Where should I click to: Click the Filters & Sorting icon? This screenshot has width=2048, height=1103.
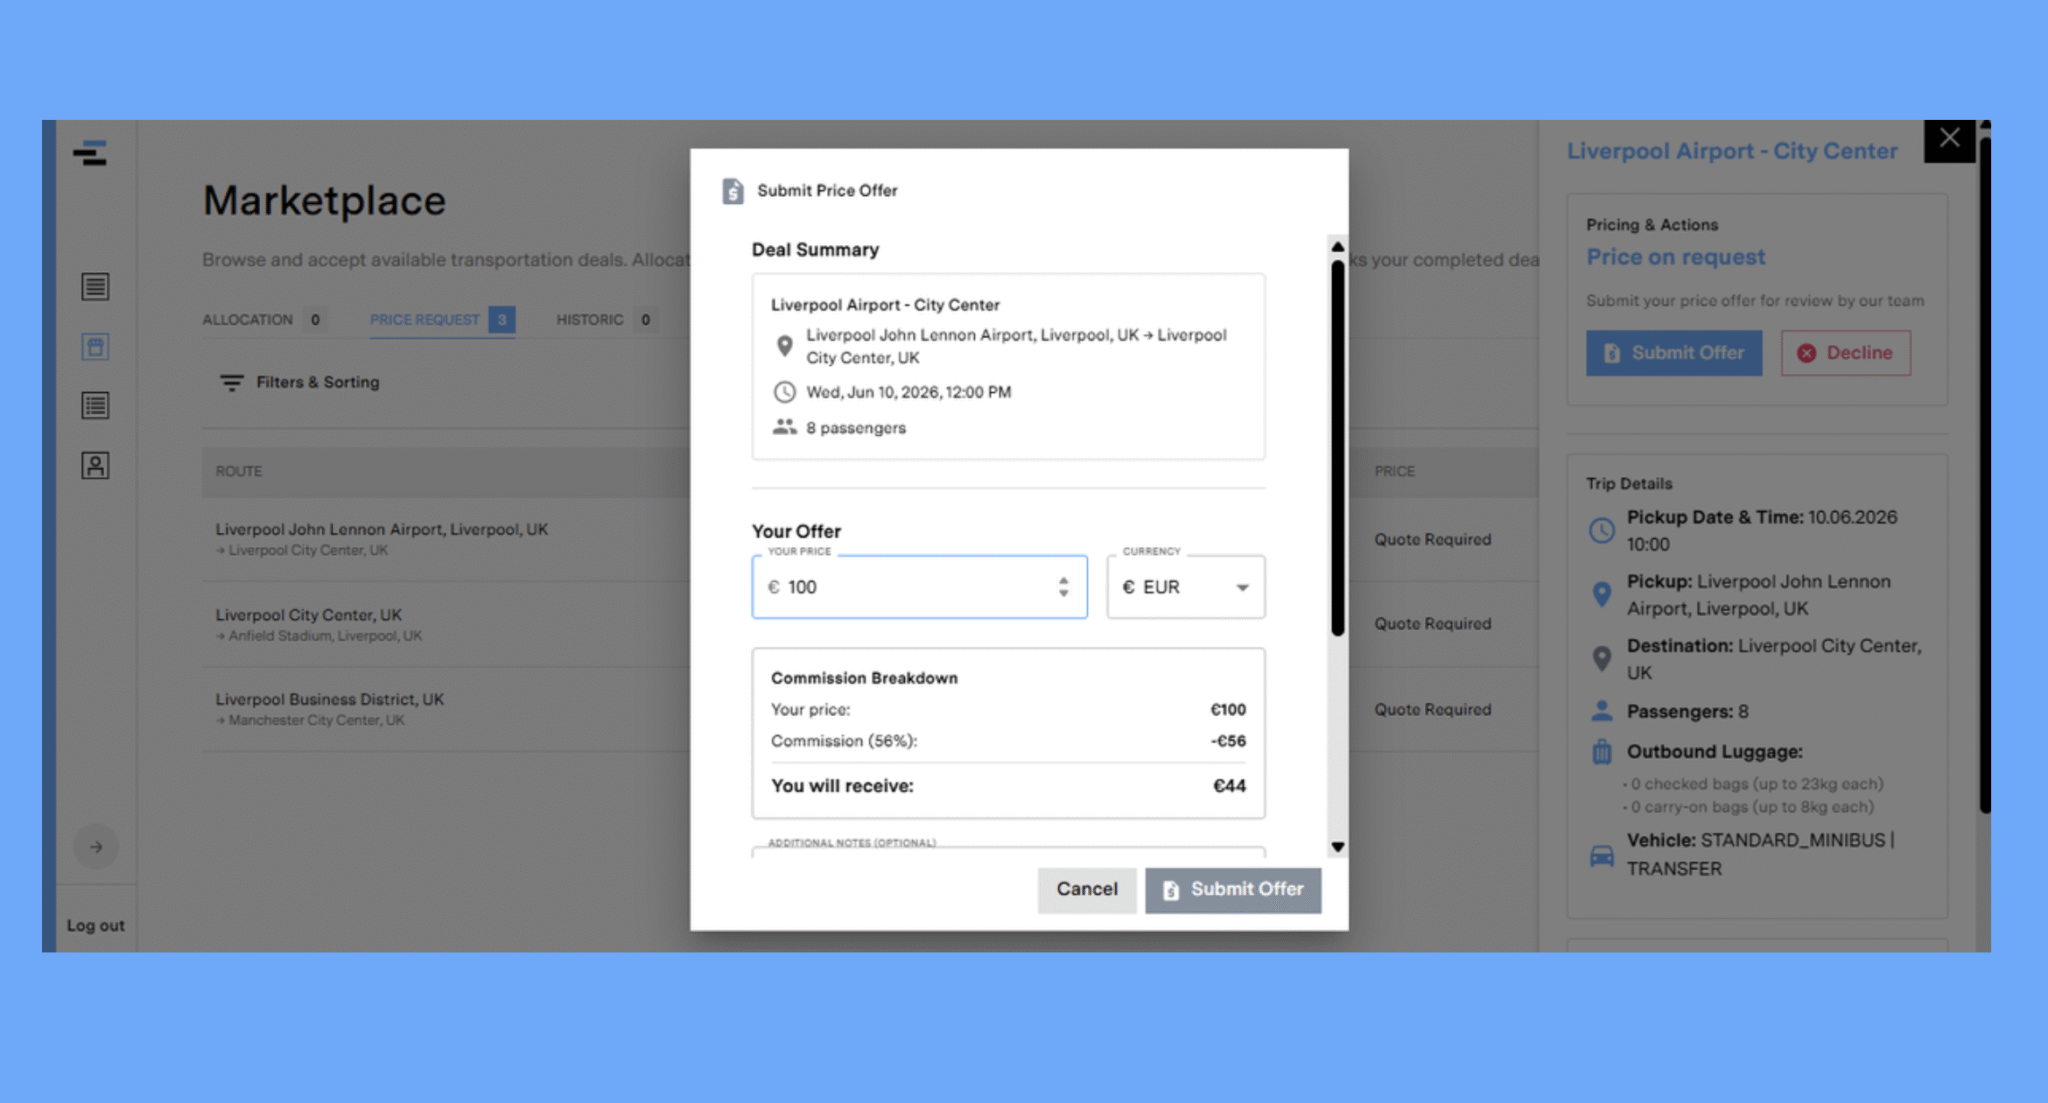point(232,383)
